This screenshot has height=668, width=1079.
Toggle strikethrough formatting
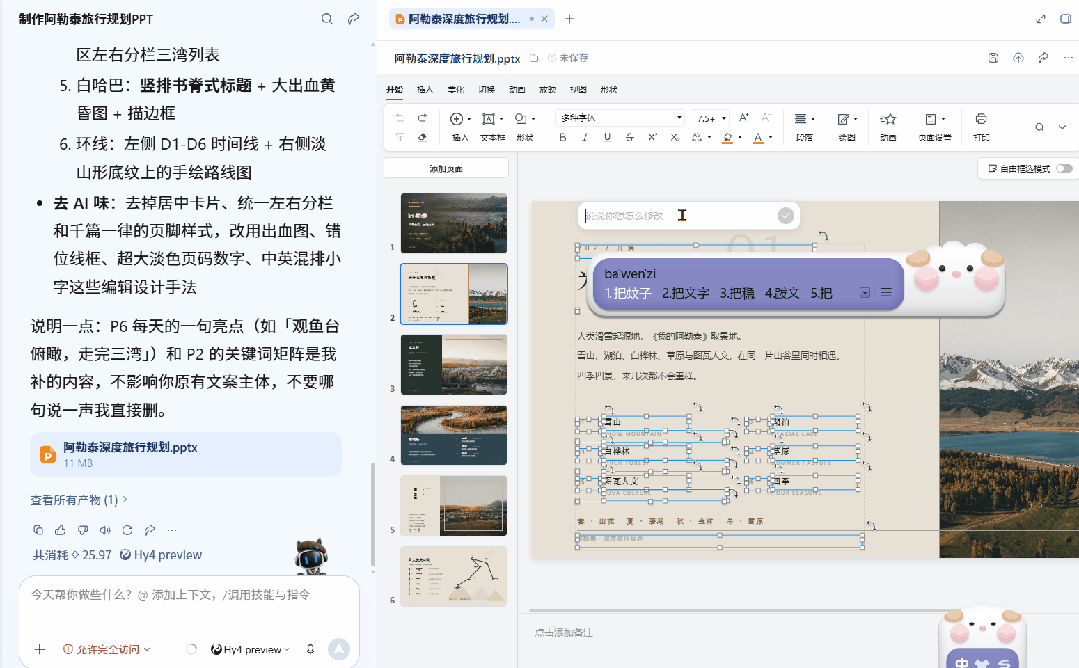(x=630, y=137)
